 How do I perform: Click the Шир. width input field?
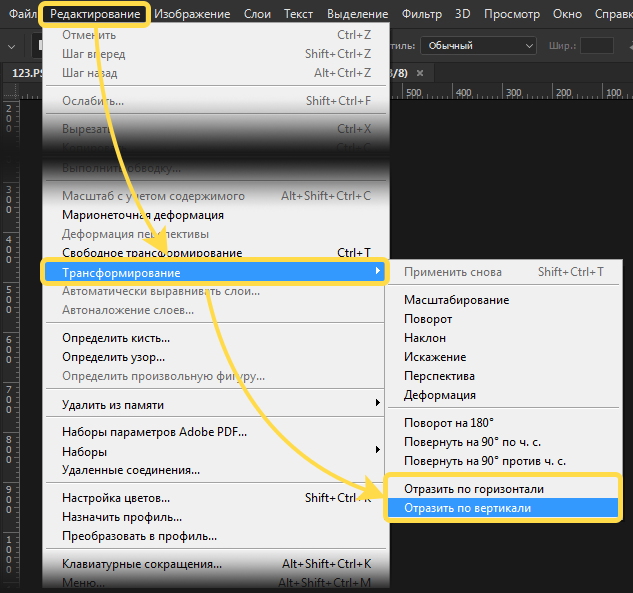pos(597,45)
